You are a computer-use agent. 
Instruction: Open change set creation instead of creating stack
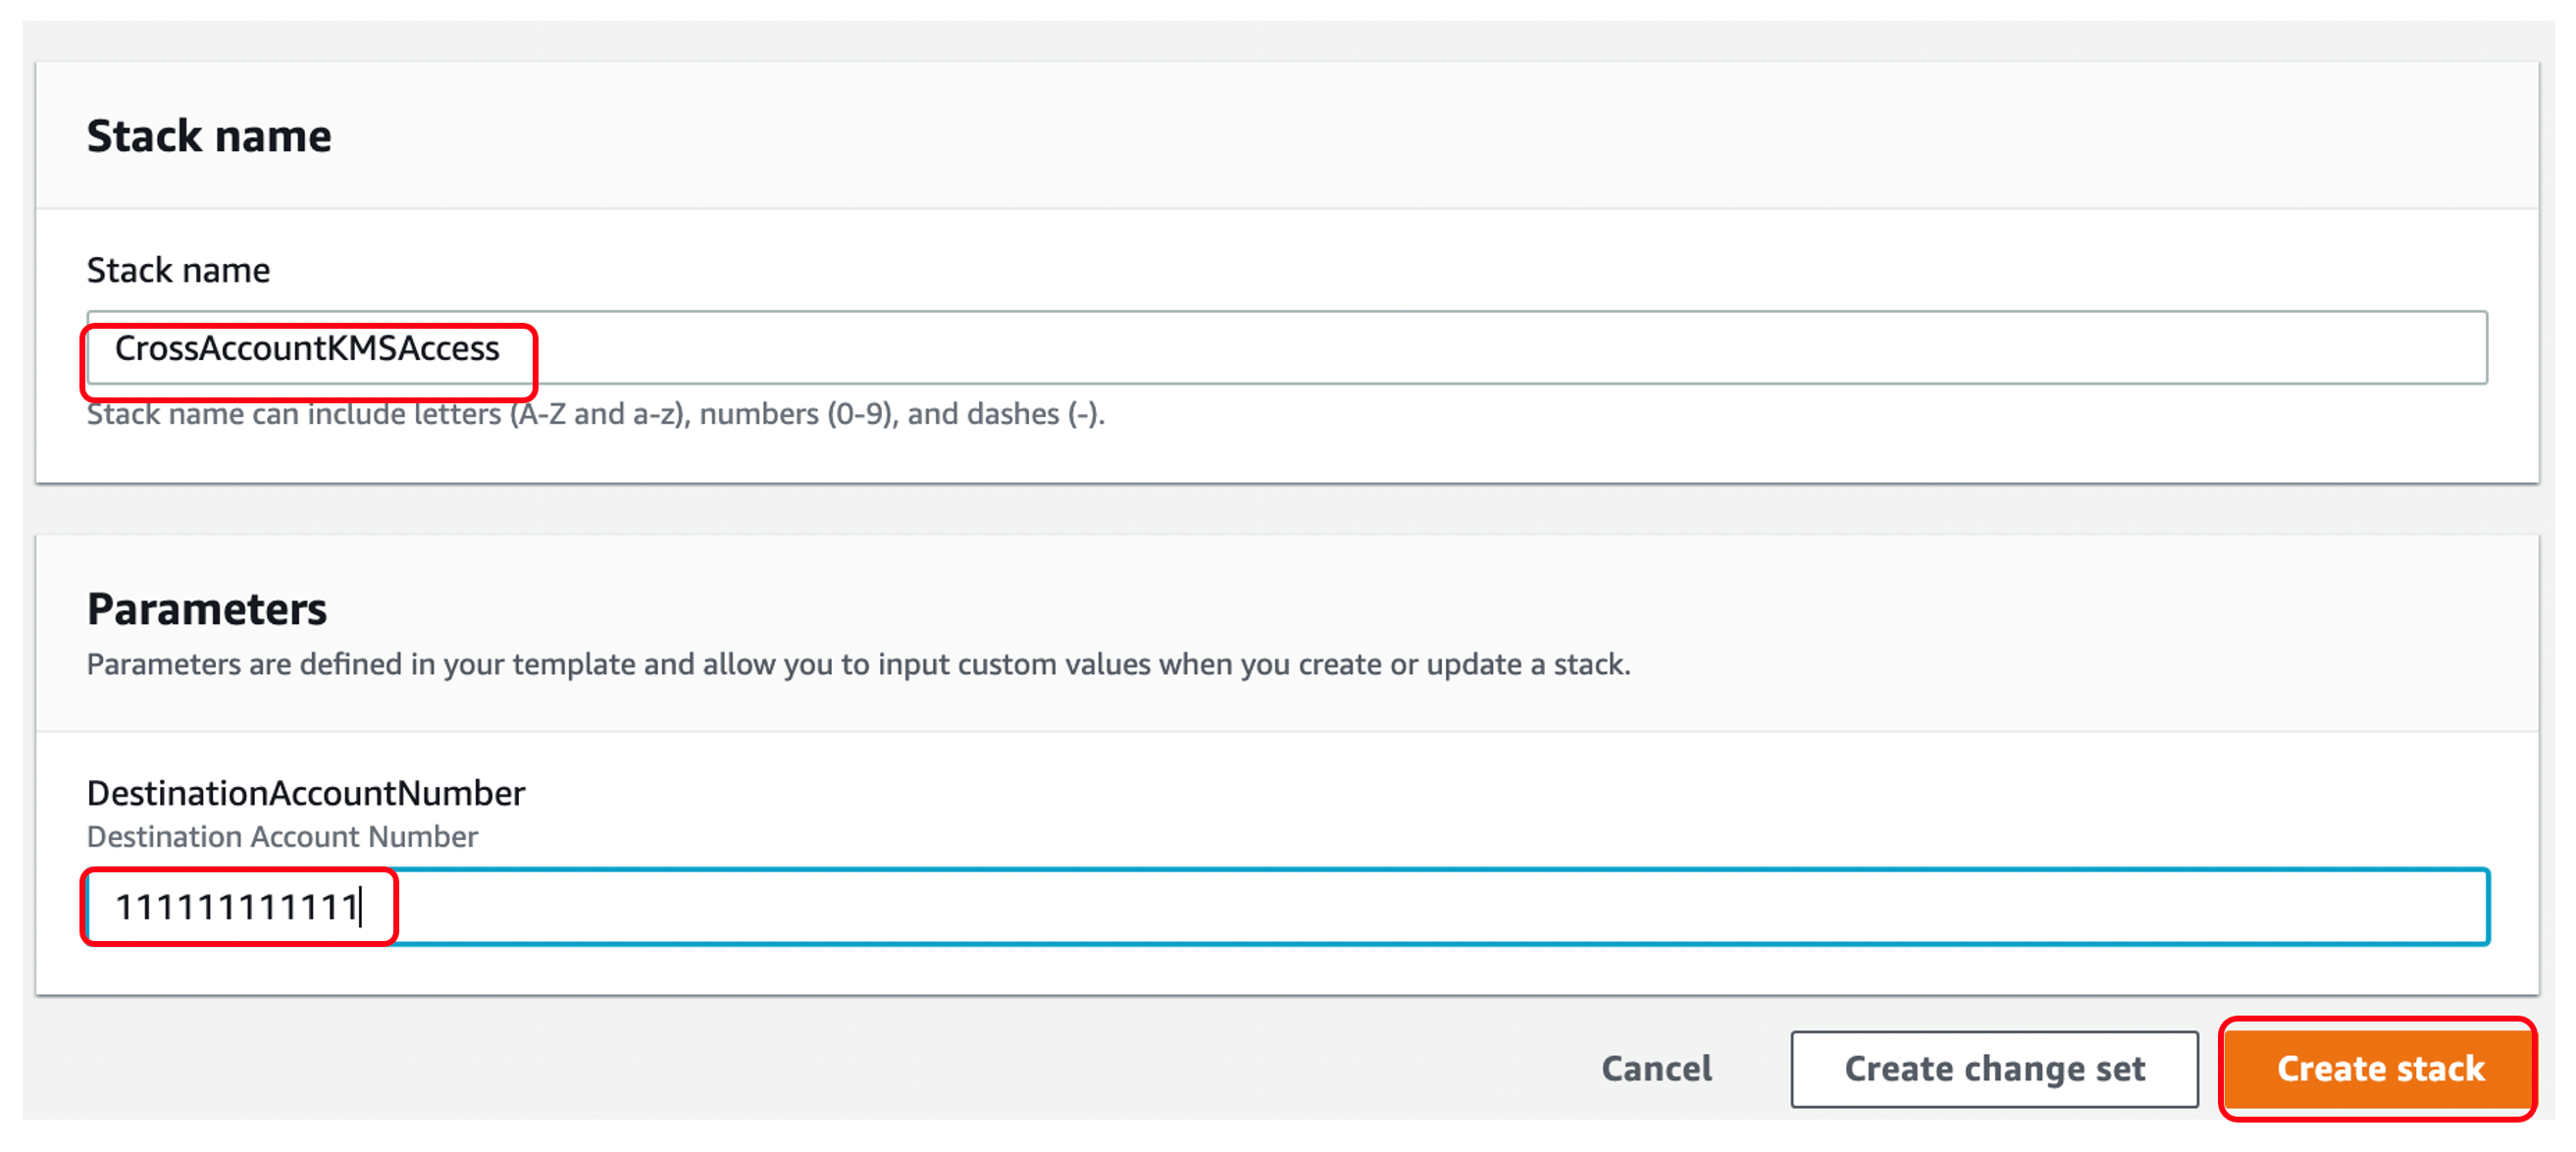pos(1994,1068)
